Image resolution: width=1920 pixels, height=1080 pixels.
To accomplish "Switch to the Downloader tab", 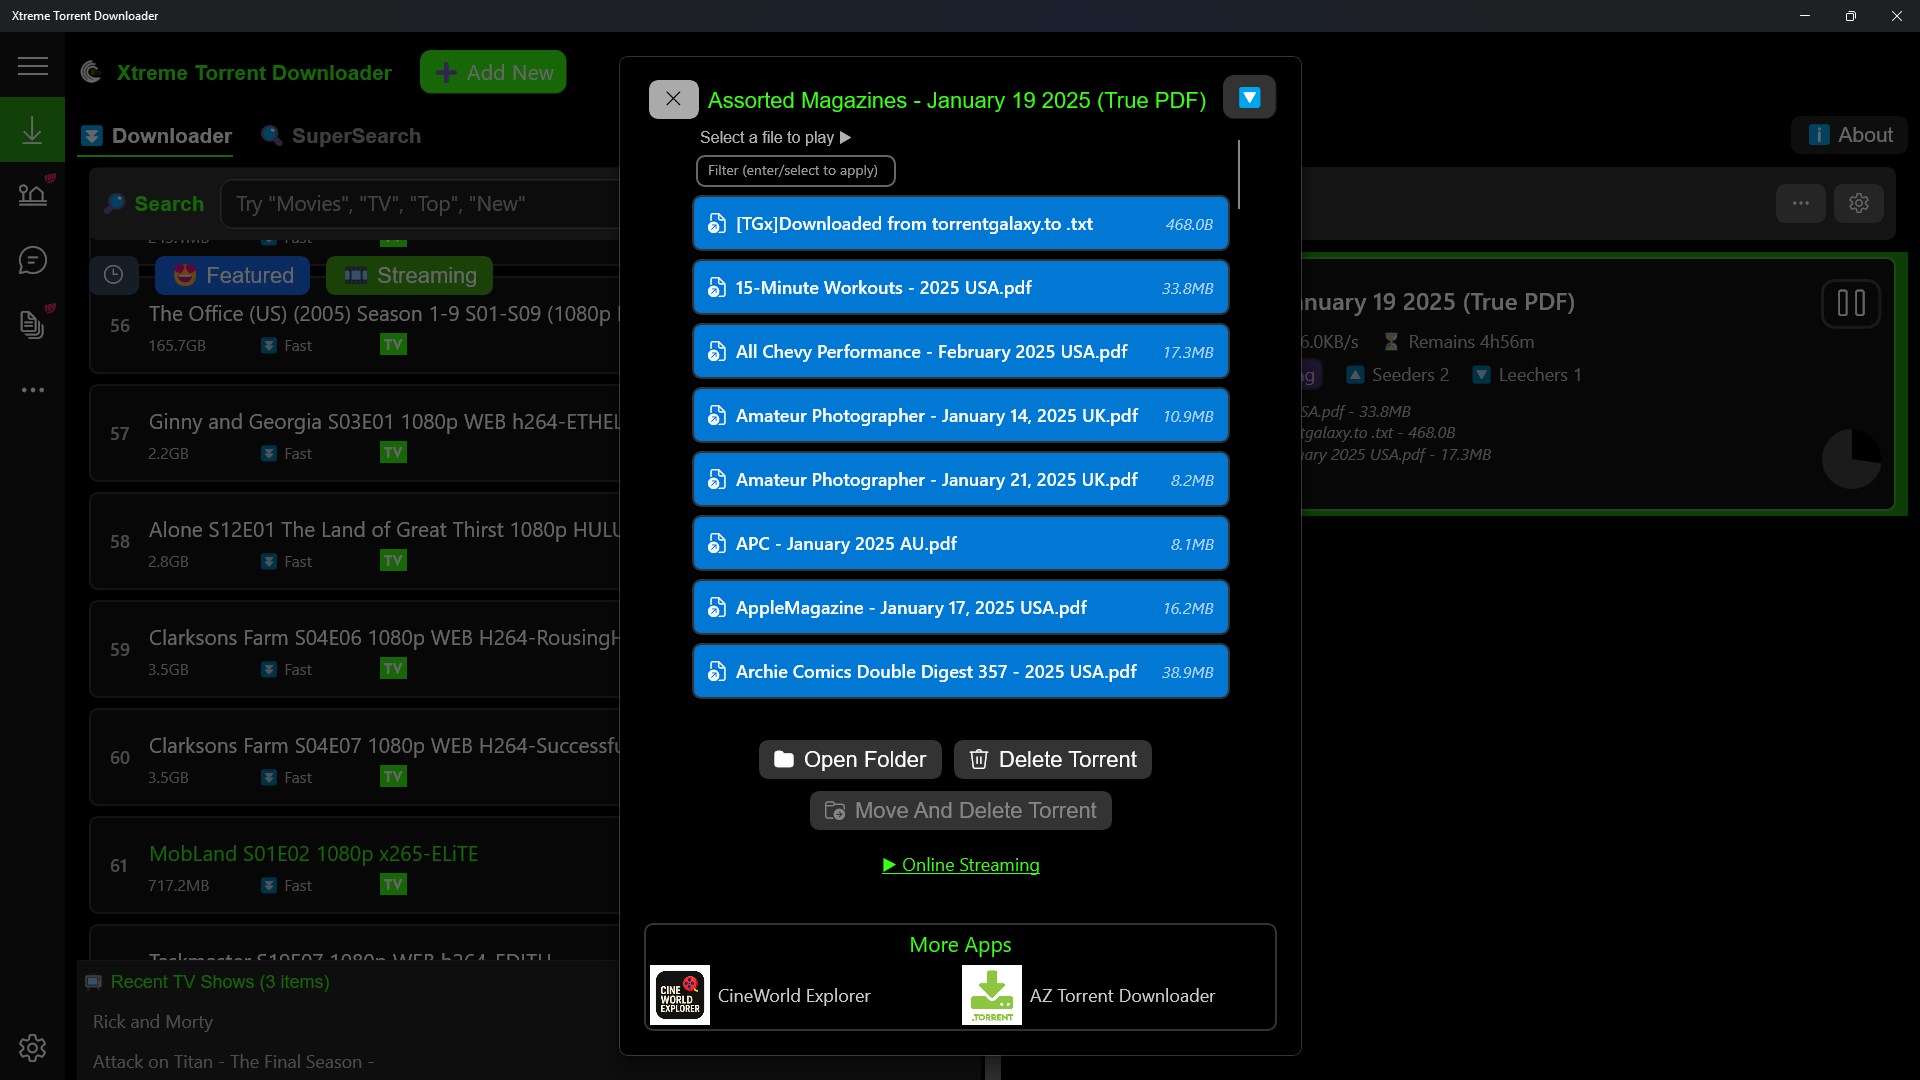I will point(156,136).
